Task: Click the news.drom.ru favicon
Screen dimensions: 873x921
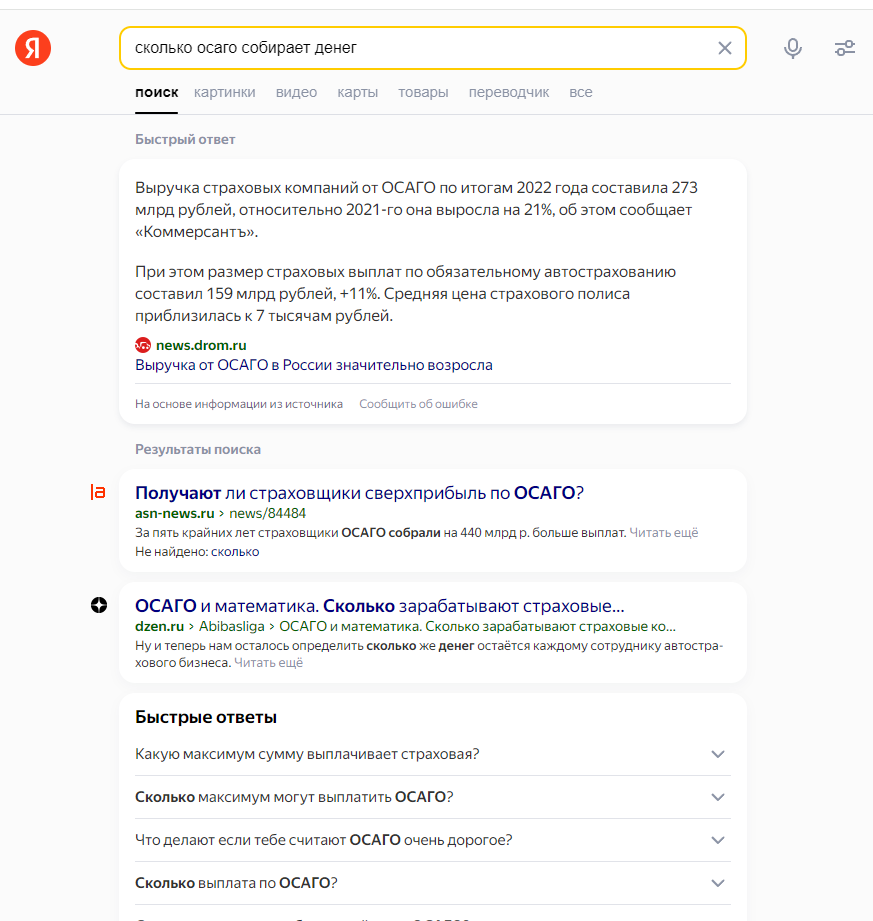Action: 143,345
